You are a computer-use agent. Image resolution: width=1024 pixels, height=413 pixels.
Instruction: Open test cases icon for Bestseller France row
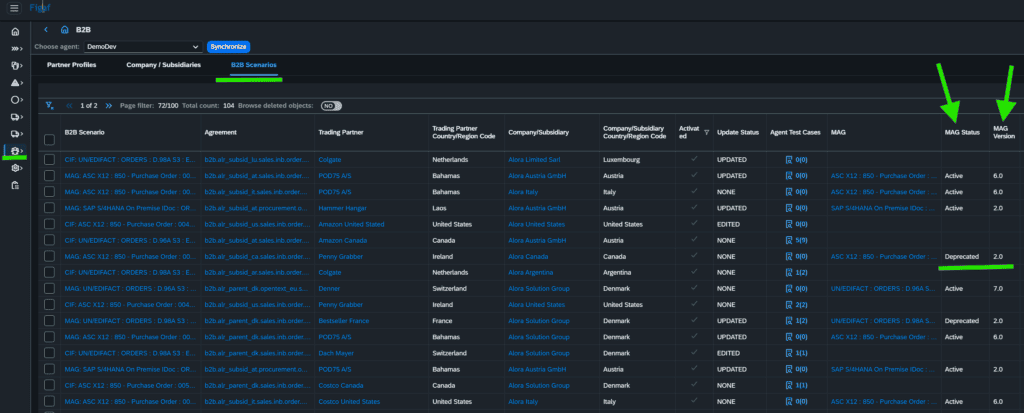[x=789, y=321]
